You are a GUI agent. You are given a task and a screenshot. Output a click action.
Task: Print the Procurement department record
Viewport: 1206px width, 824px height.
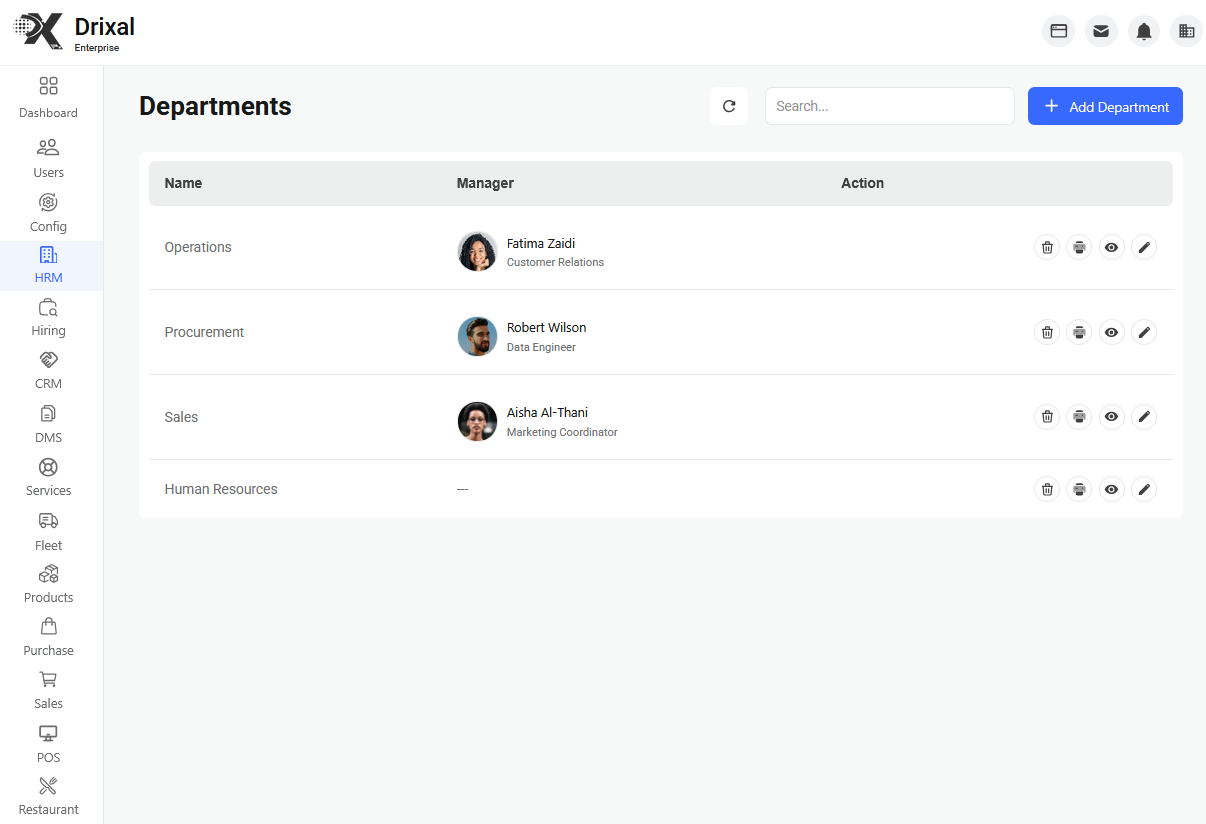coord(1079,332)
